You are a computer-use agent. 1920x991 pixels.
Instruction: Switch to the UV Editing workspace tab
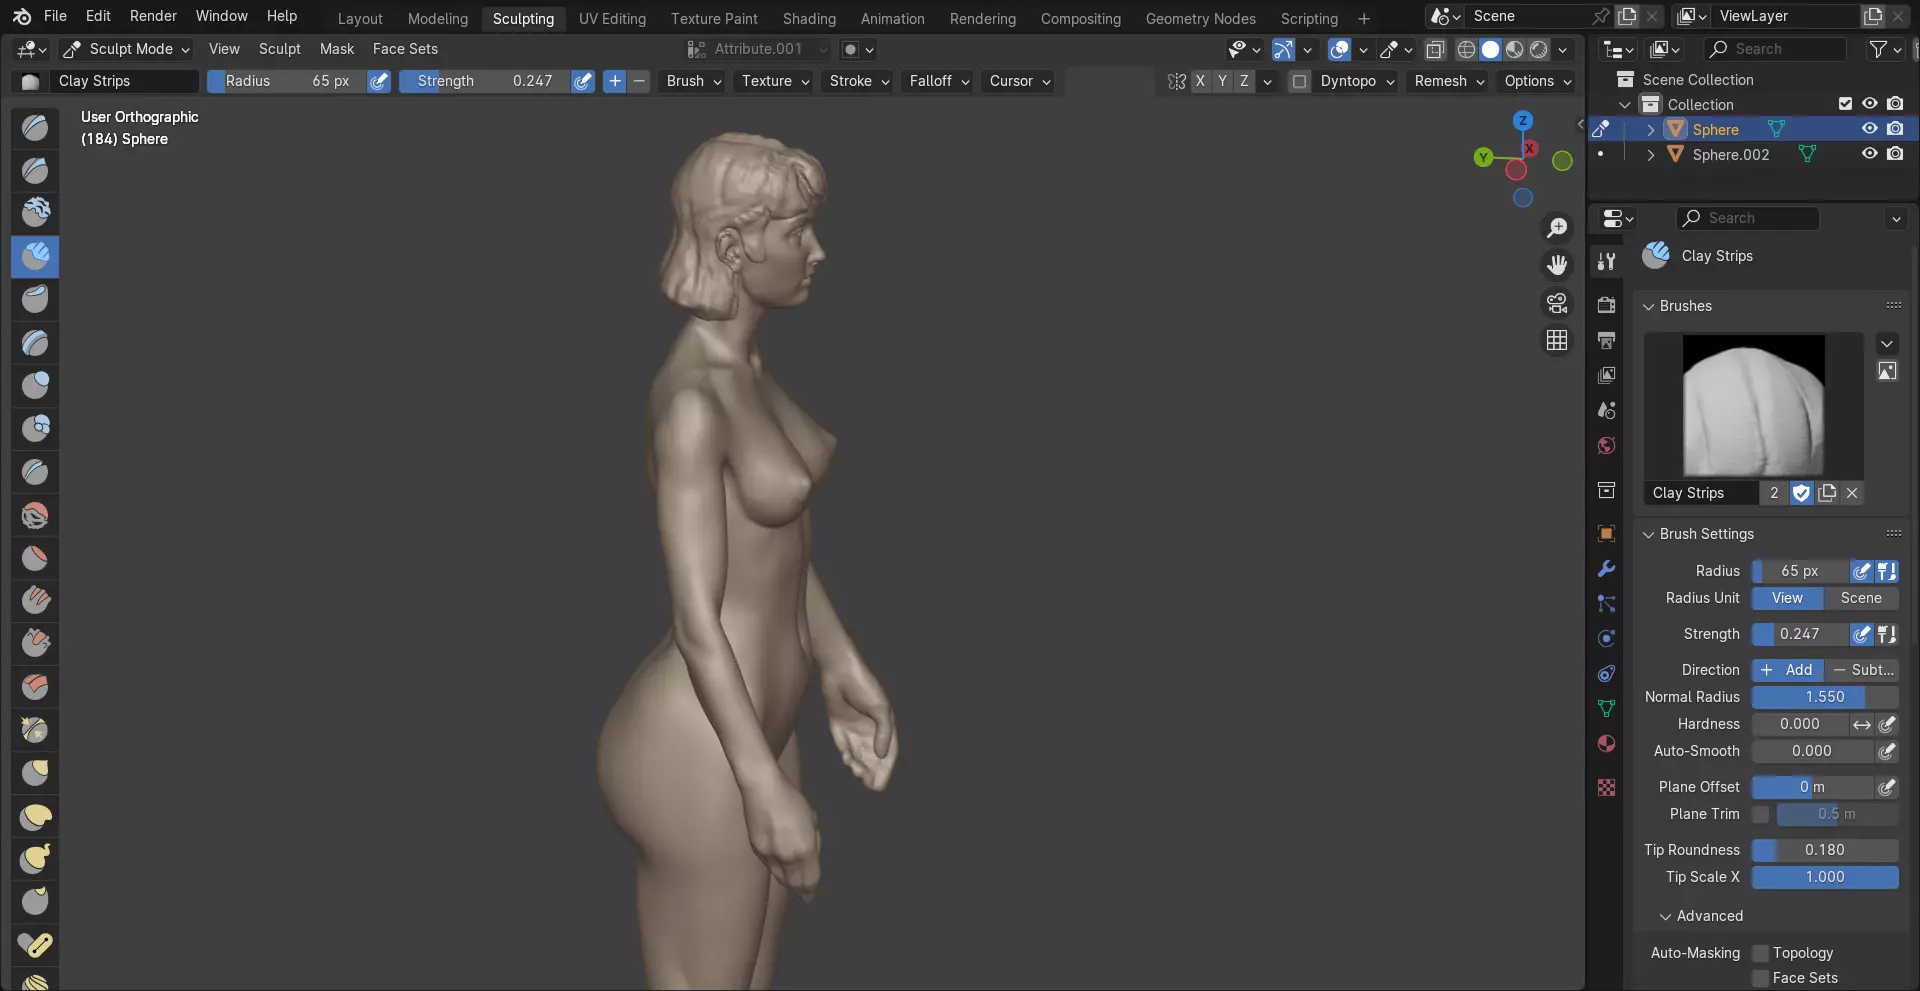pos(612,19)
